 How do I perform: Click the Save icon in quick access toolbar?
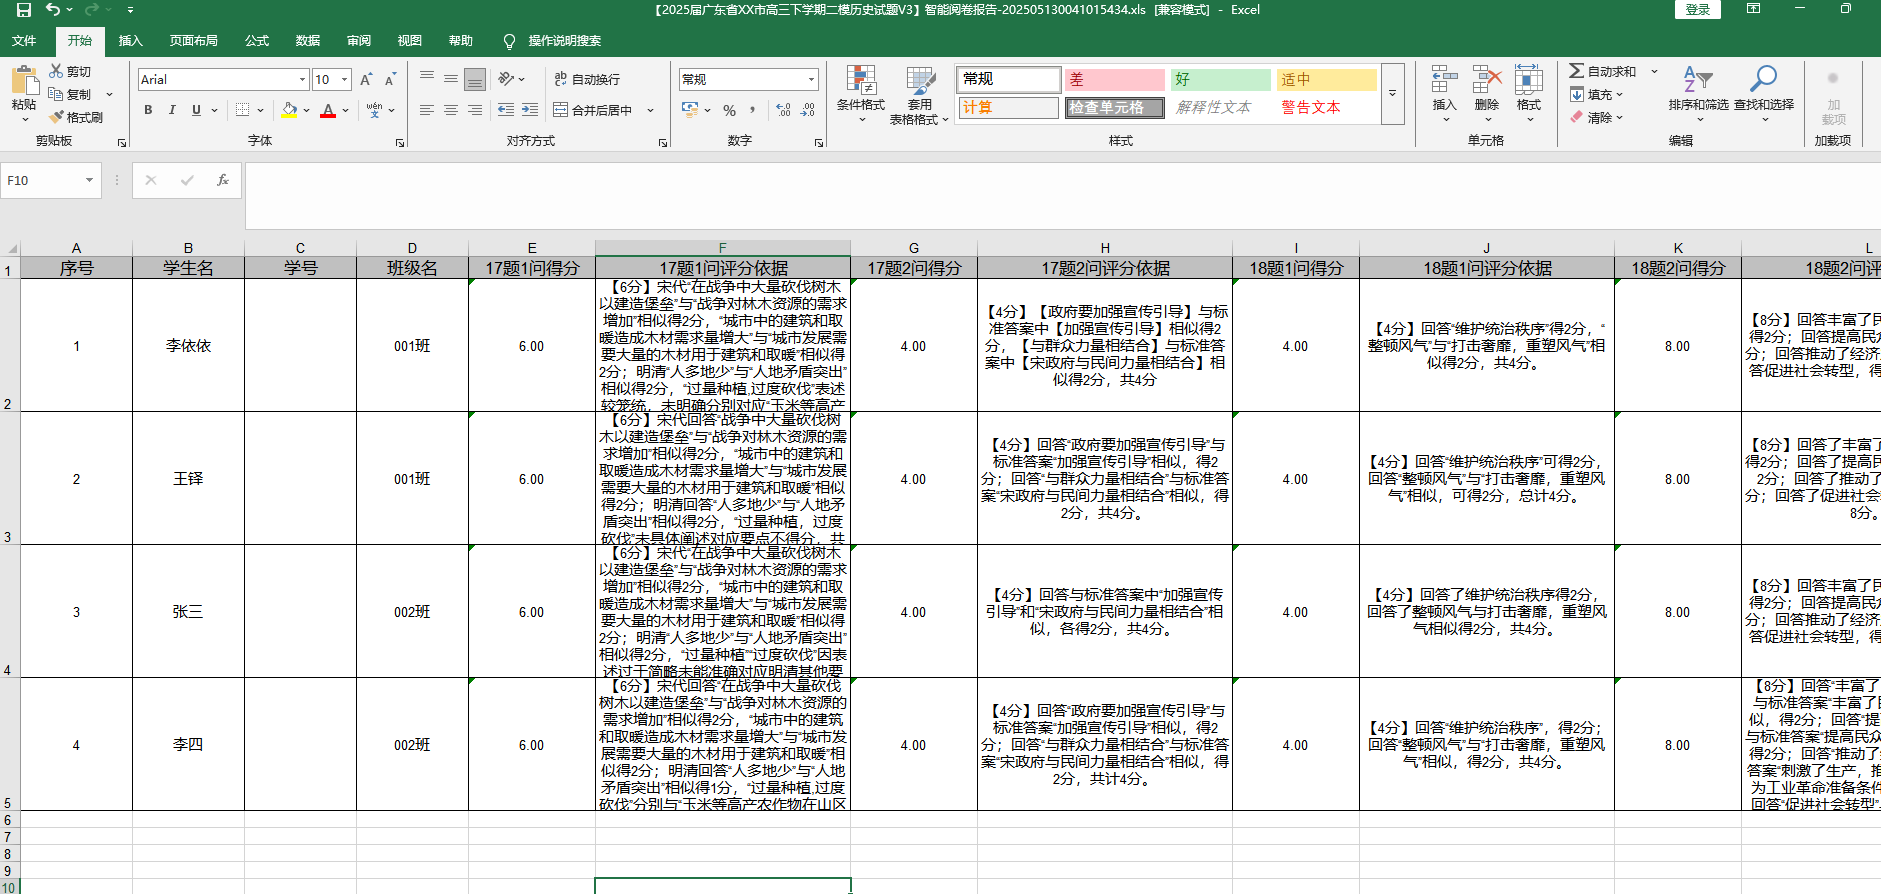pyautogui.click(x=24, y=10)
